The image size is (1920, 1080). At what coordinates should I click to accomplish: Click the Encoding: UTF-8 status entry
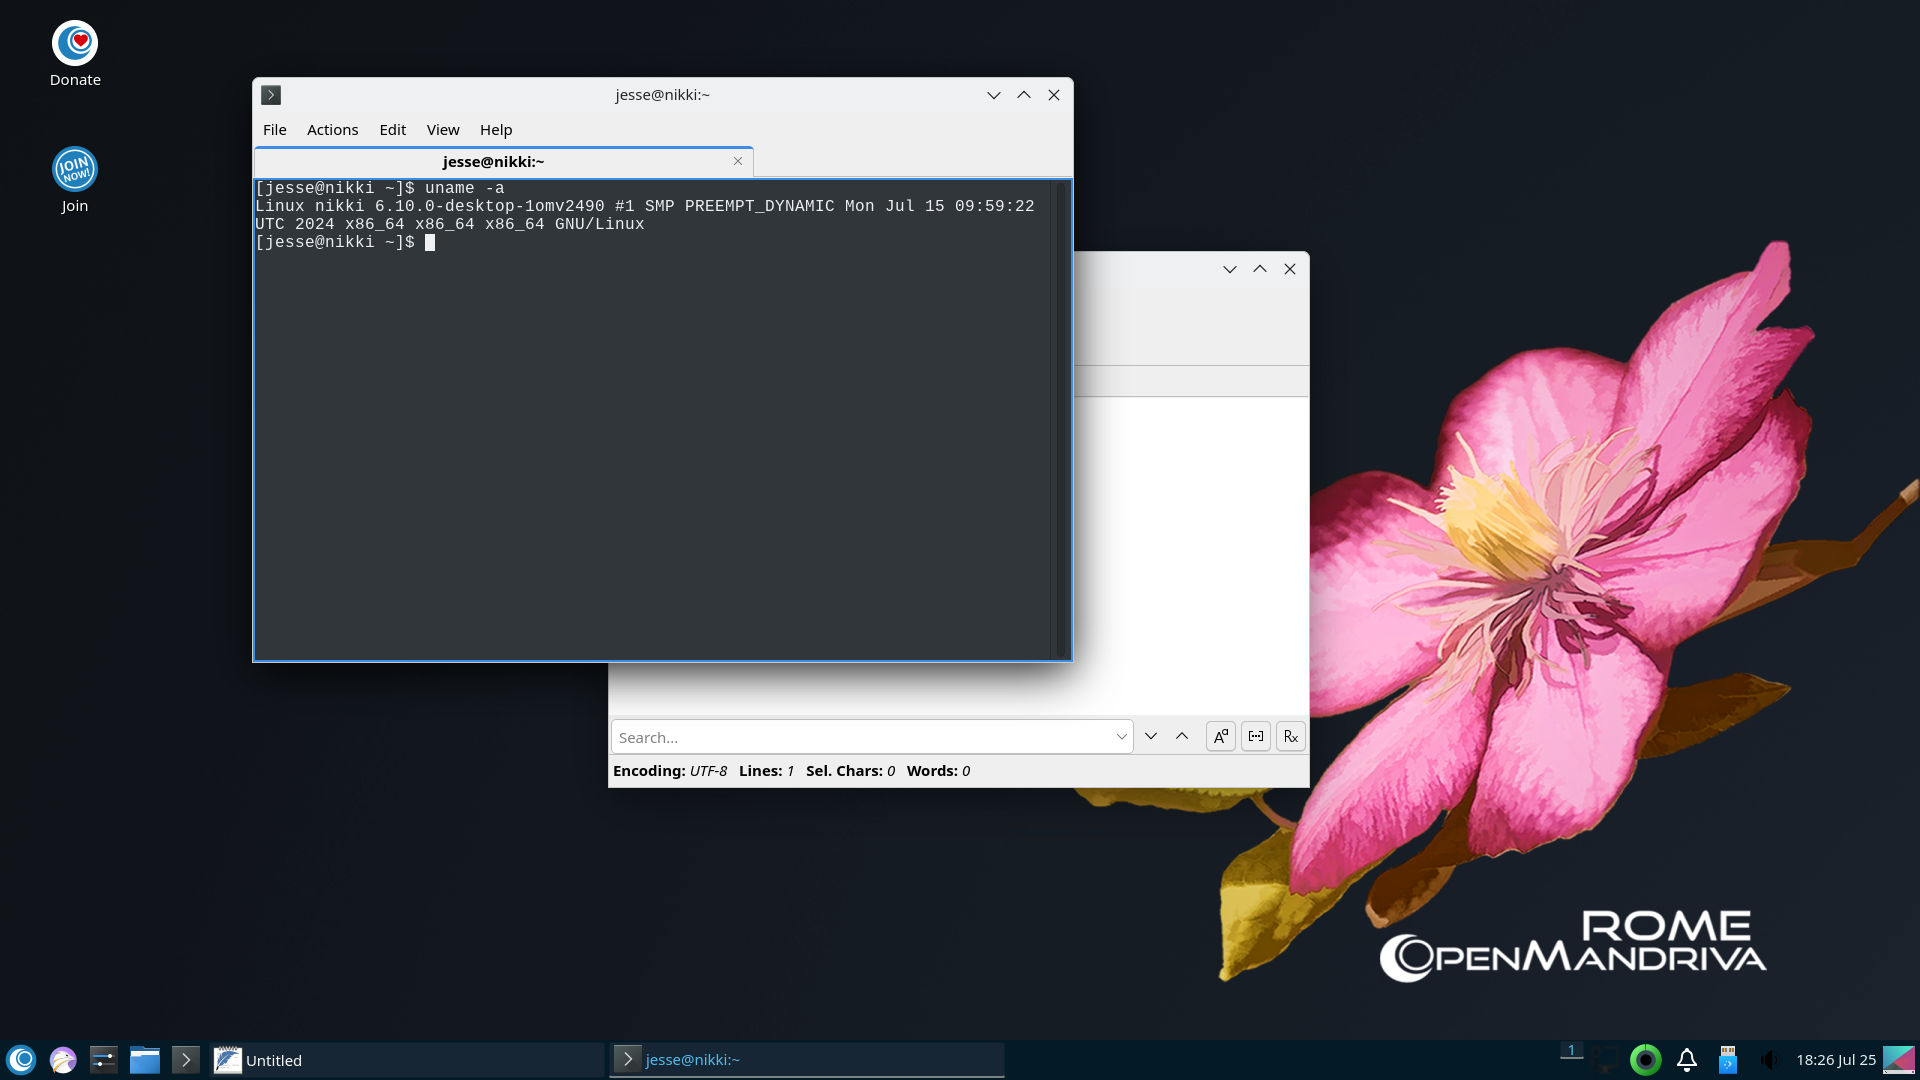[x=670, y=771]
